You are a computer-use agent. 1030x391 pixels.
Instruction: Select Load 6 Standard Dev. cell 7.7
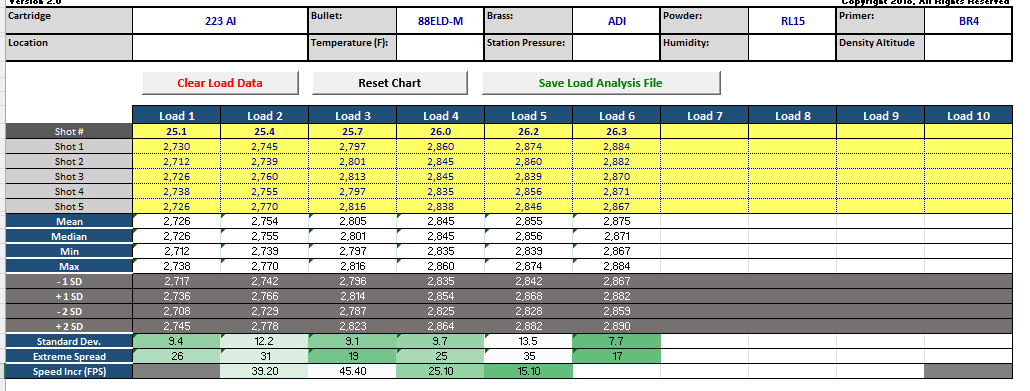(x=617, y=341)
